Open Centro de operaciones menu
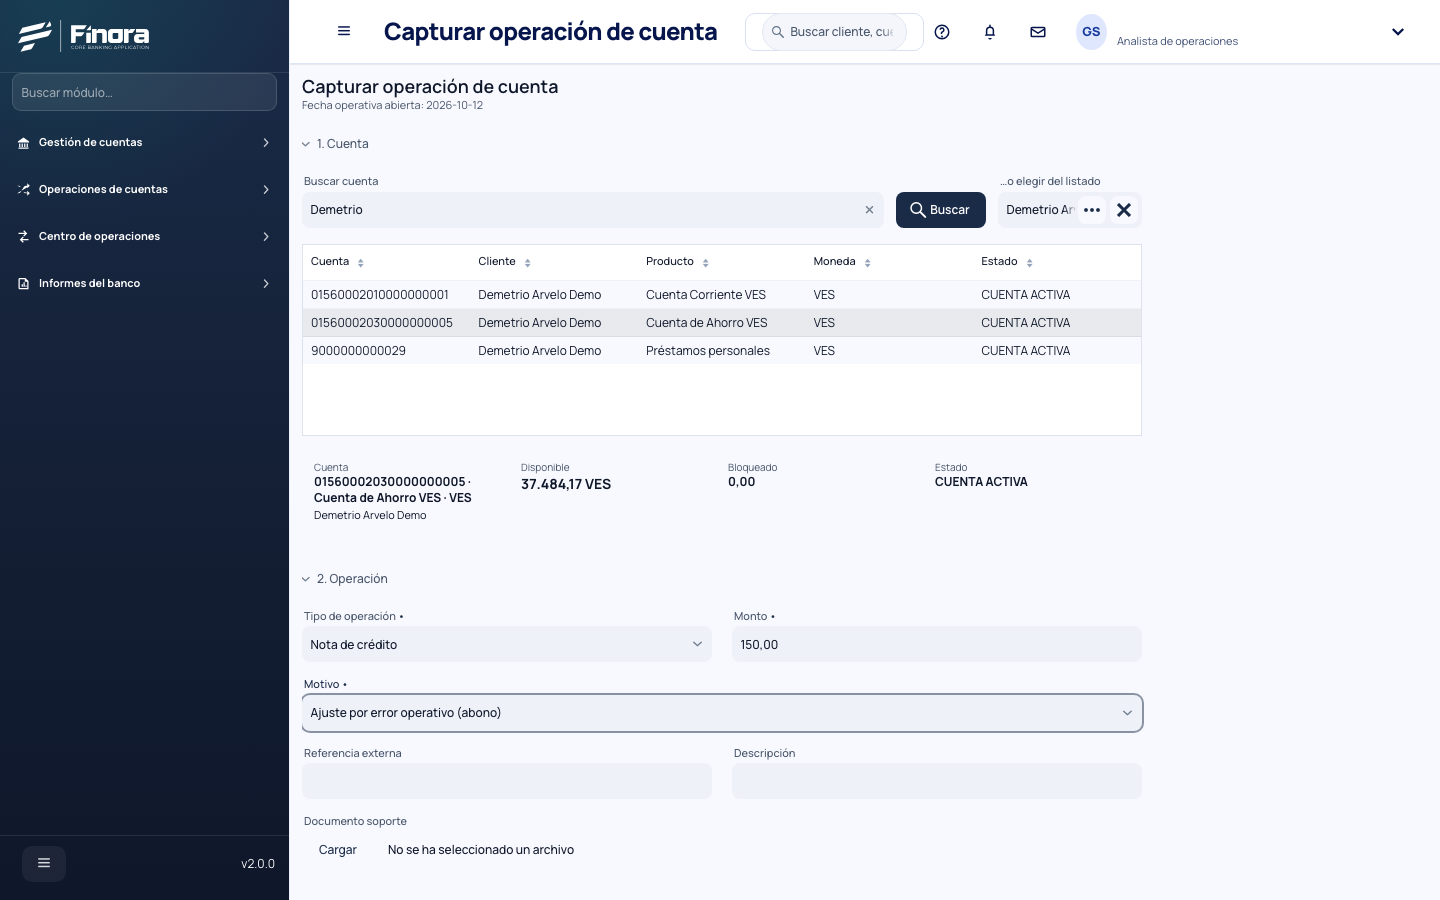The width and height of the screenshot is (1440, 900). [x=144, y=237]
